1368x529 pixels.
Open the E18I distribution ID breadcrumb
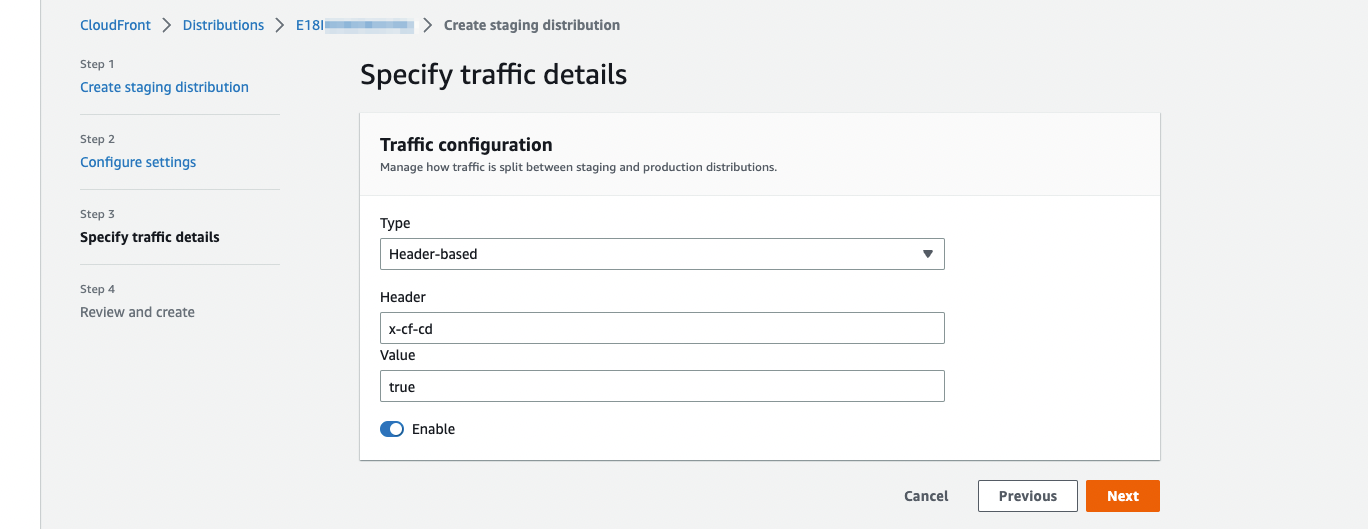(353, 25)
